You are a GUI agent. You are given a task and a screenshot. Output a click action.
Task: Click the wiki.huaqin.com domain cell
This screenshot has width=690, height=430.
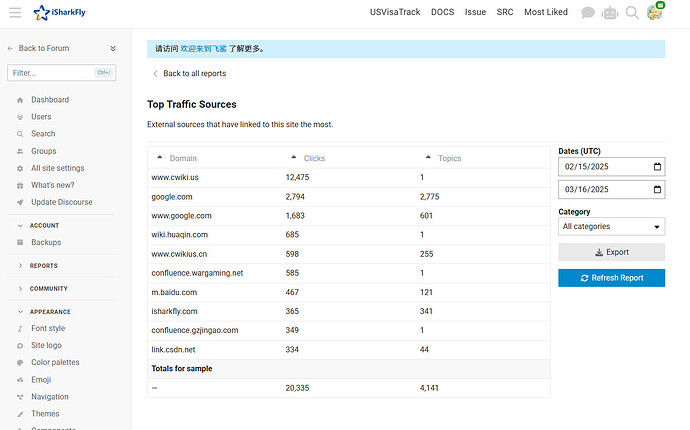pos(180,235)
